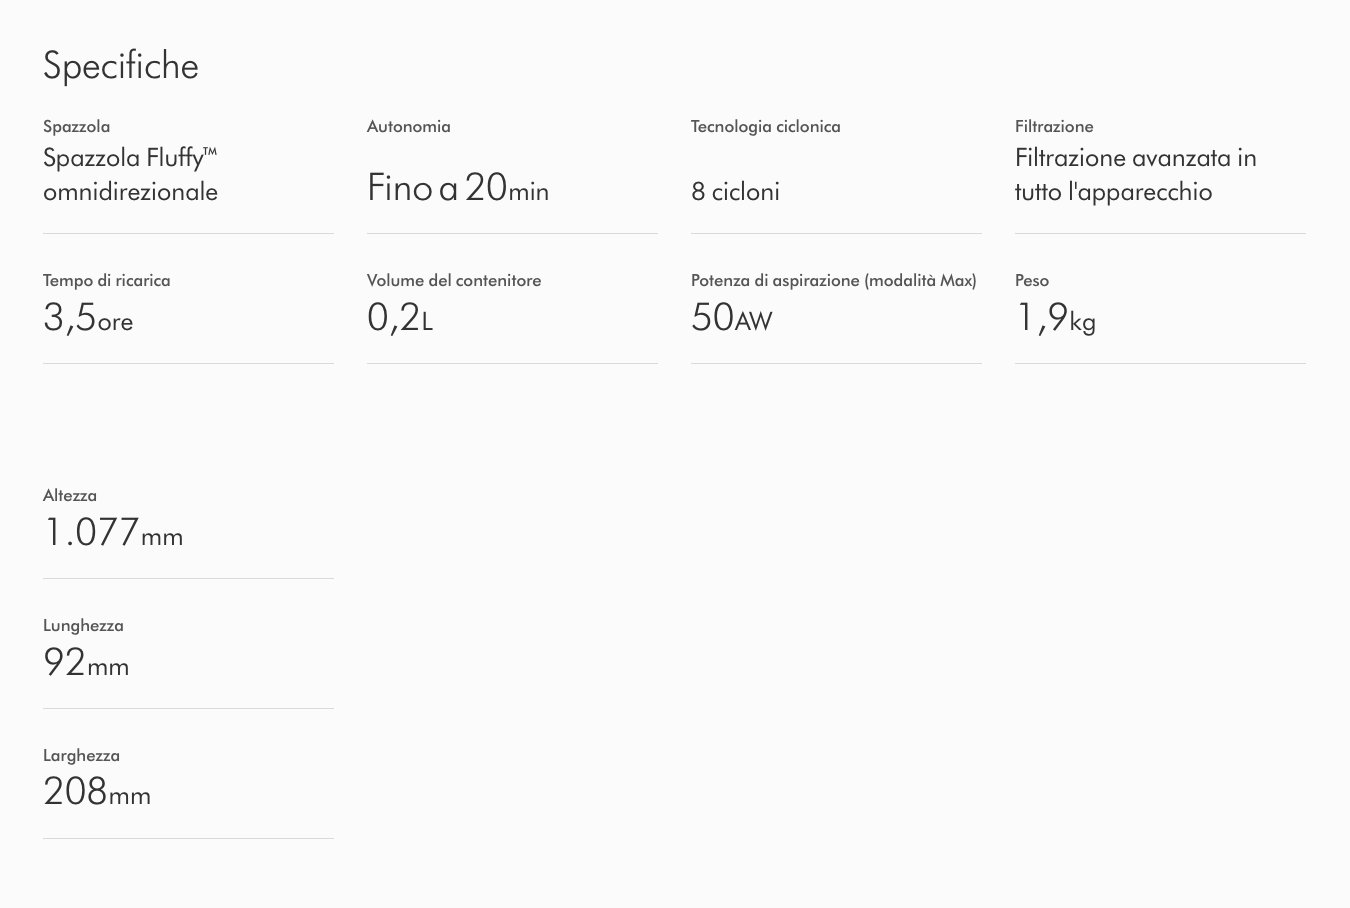Select the 1,9kg weight value
The width and height of the screenshot is (1350, 908).
(x=1056, y=318)
